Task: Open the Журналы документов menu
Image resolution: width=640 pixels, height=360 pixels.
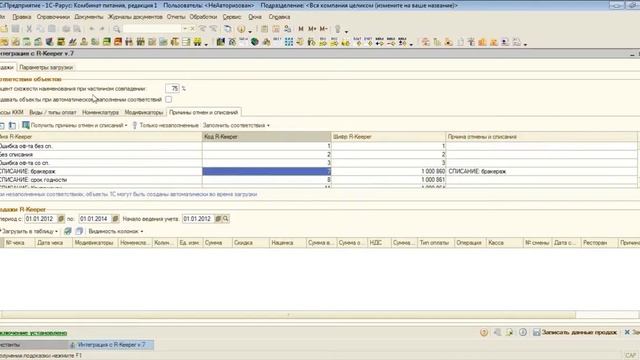Action: pyautogui.click(x=135, y=17)
